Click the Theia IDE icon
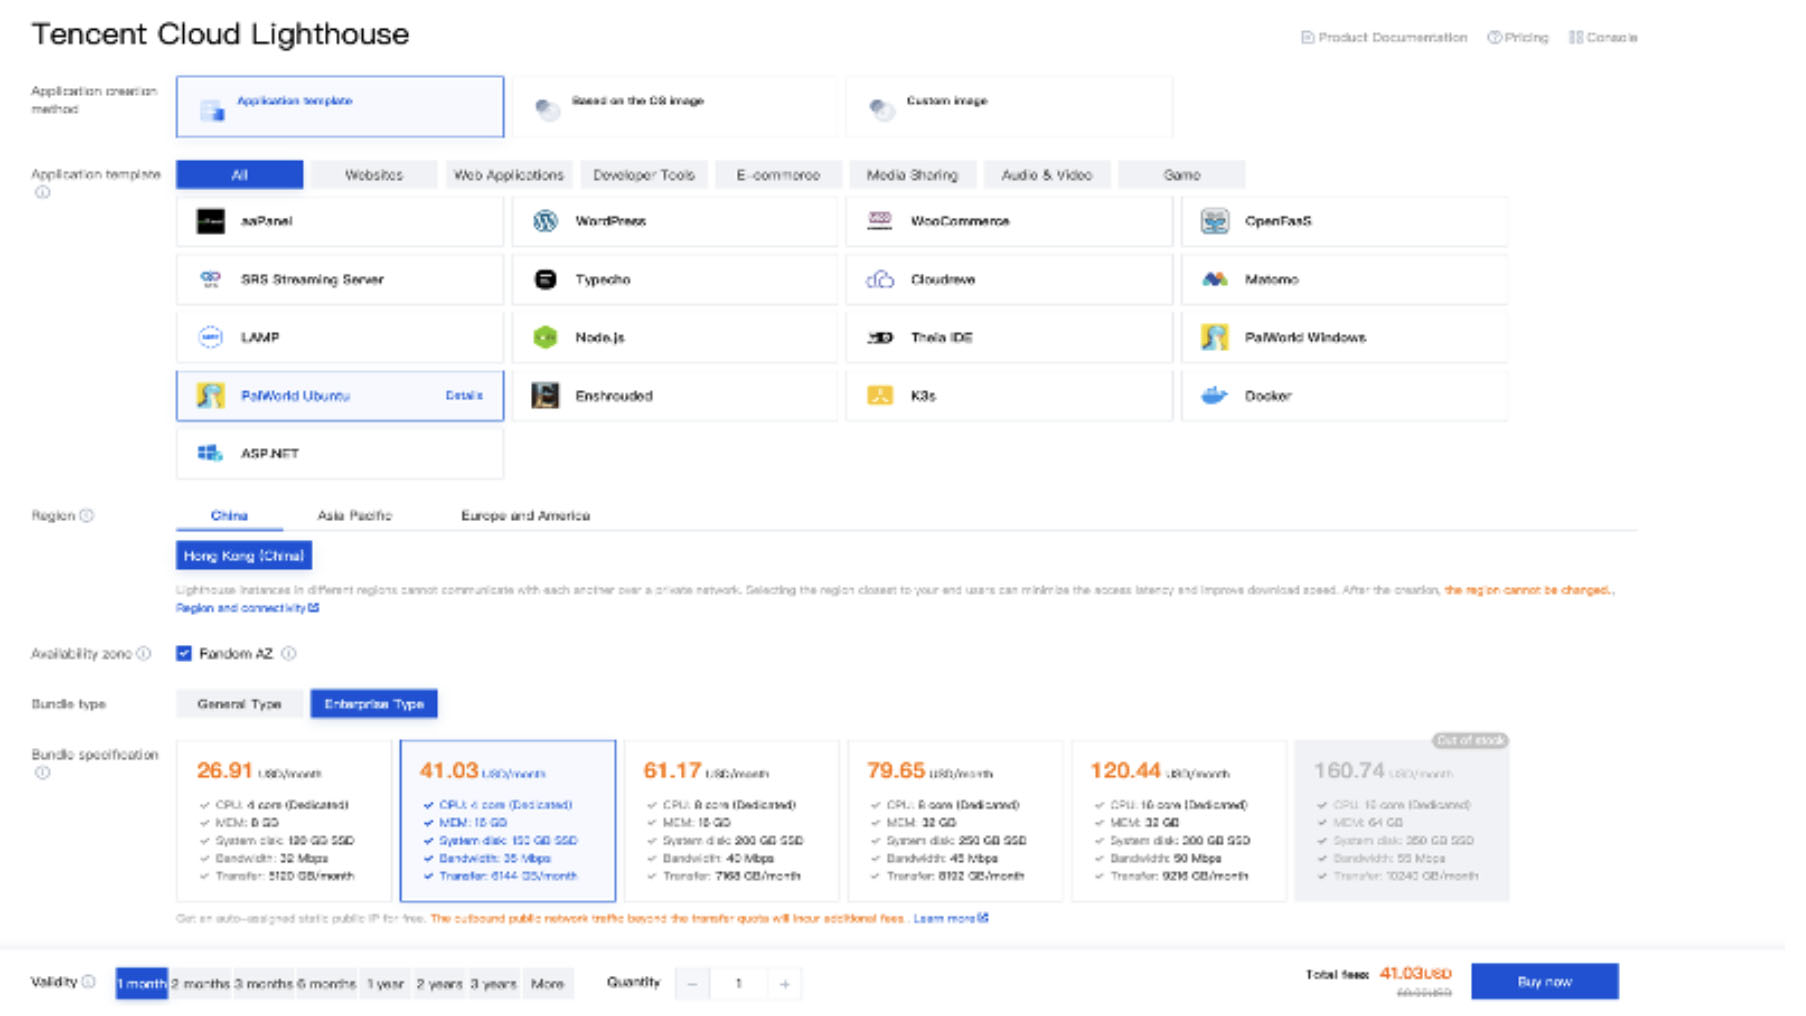Screen dimensions: 1806x1016 880,337
